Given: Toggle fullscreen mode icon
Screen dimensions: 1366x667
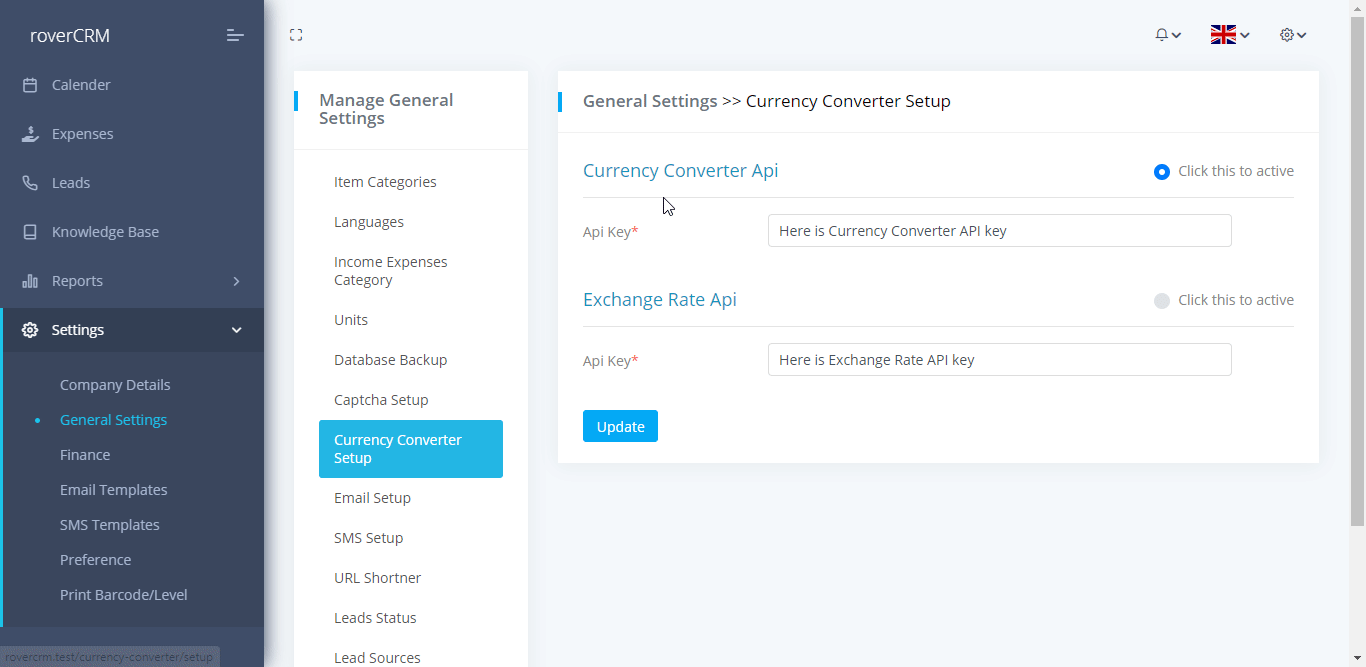Looking at the screenshot, I should (296, 35).
